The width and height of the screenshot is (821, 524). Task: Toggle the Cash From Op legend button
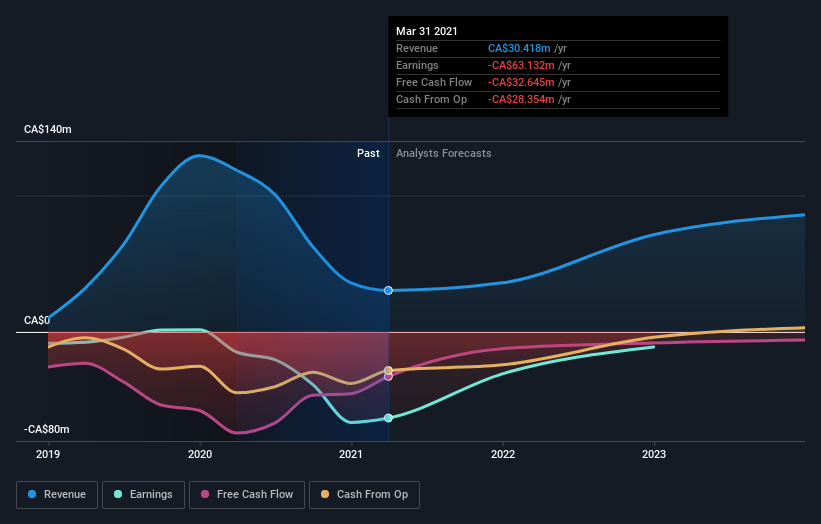point(364,495)
